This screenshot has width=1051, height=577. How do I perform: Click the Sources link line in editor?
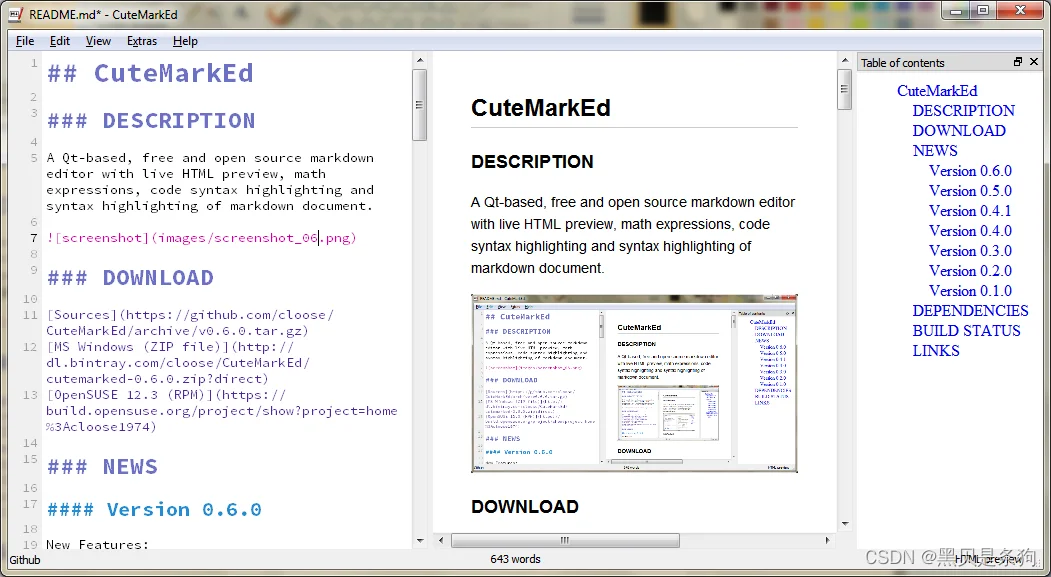[190, 323]
